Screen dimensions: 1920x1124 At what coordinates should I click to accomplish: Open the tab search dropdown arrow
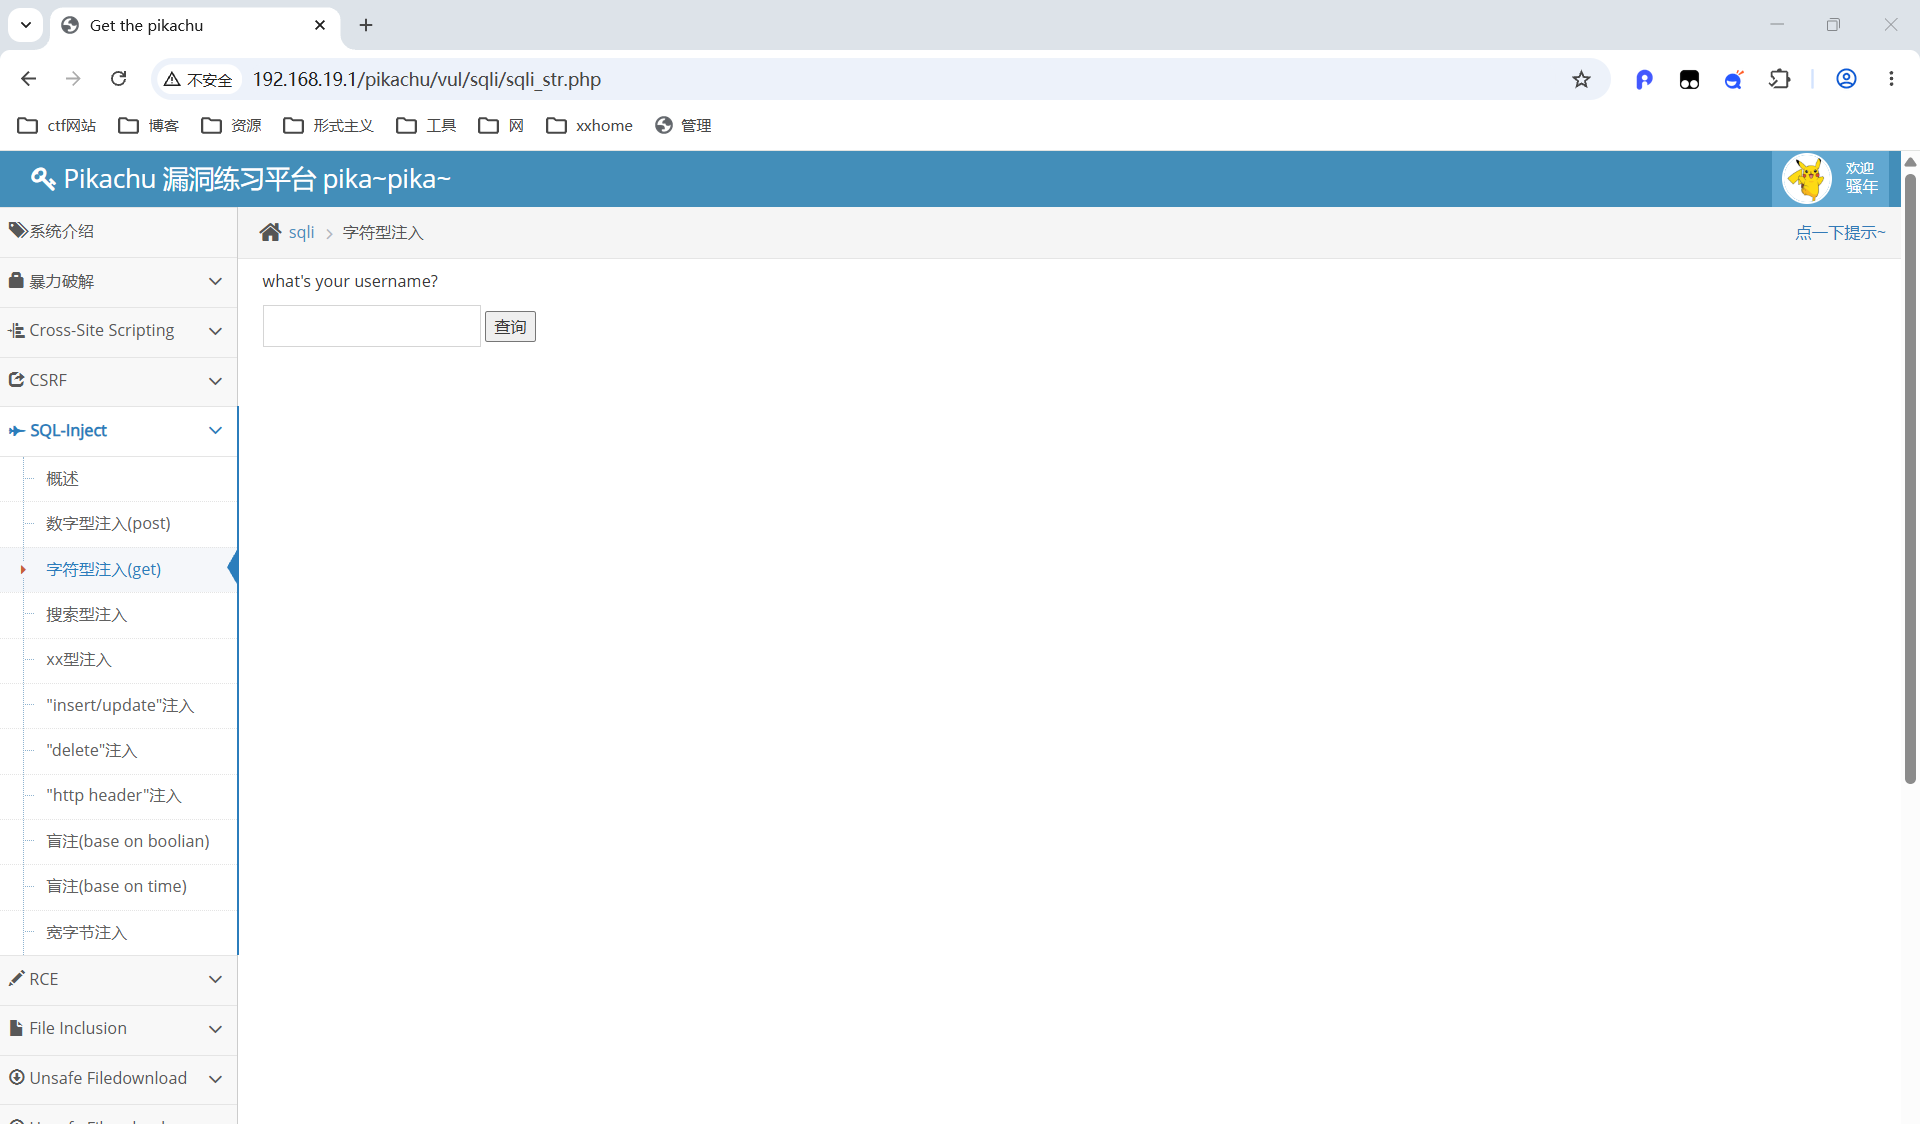[26, 25]
